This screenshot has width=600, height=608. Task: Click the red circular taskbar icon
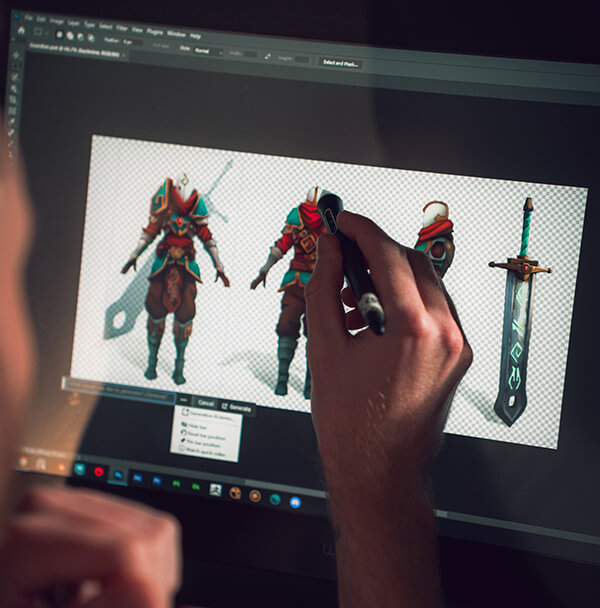99,472
